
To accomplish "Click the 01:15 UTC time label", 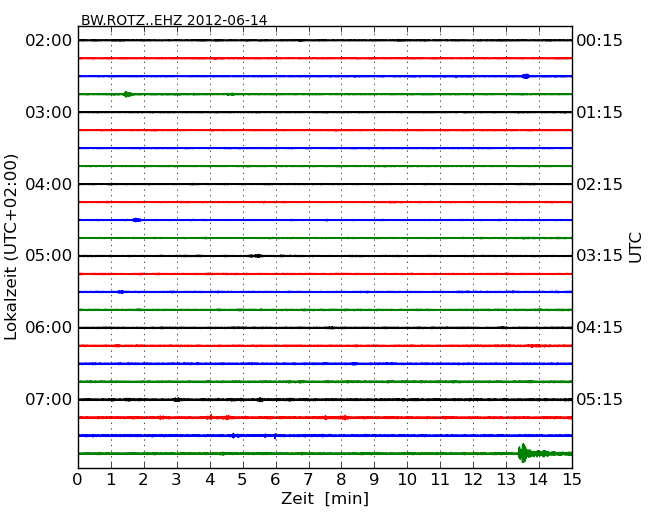I will coord(599,112).
